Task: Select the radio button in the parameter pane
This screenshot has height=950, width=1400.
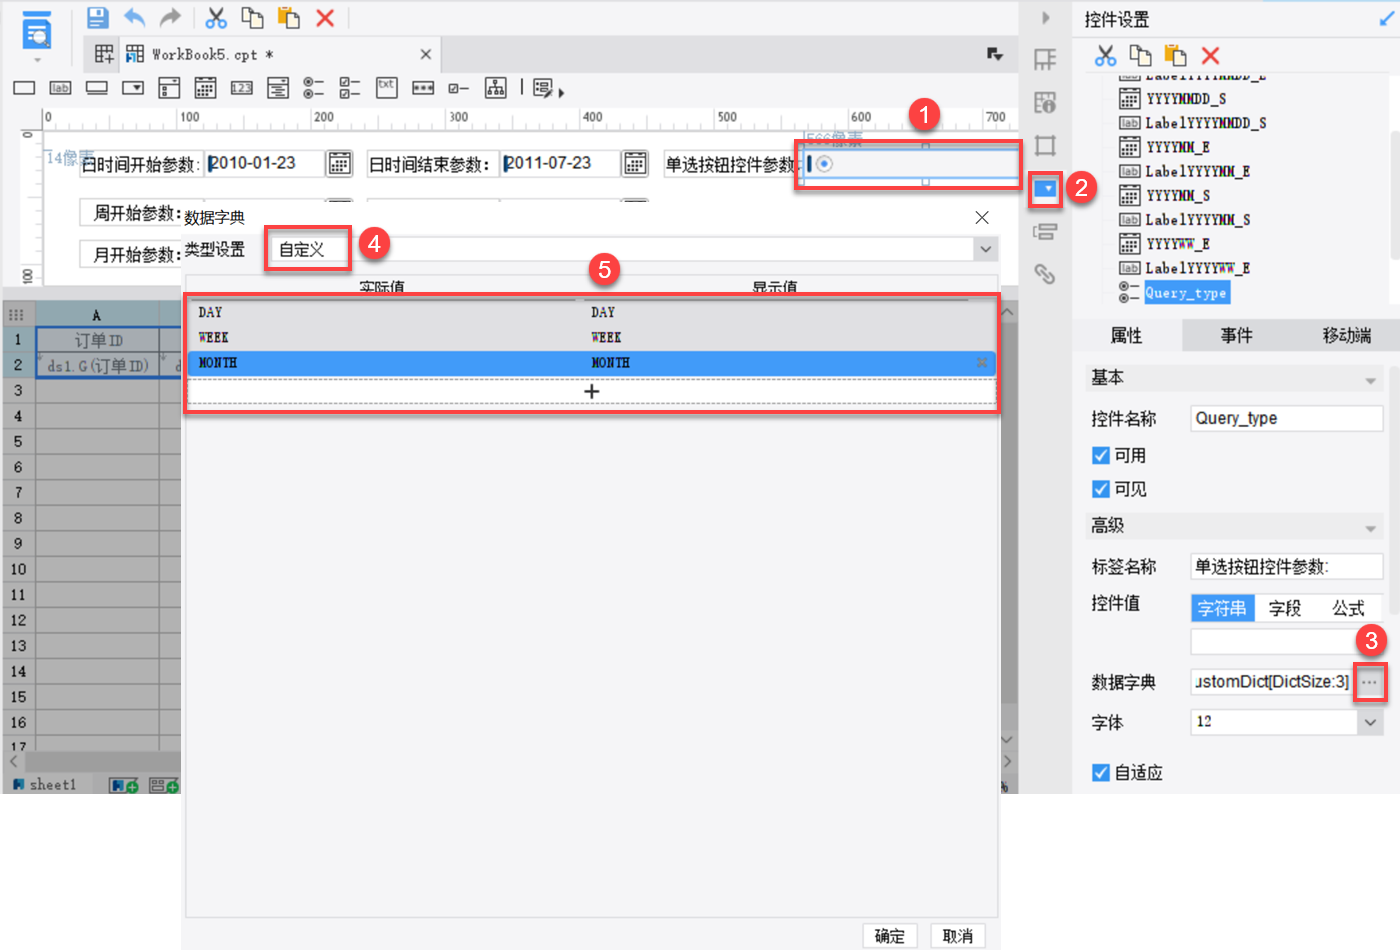Action: [x=824, y=164]
